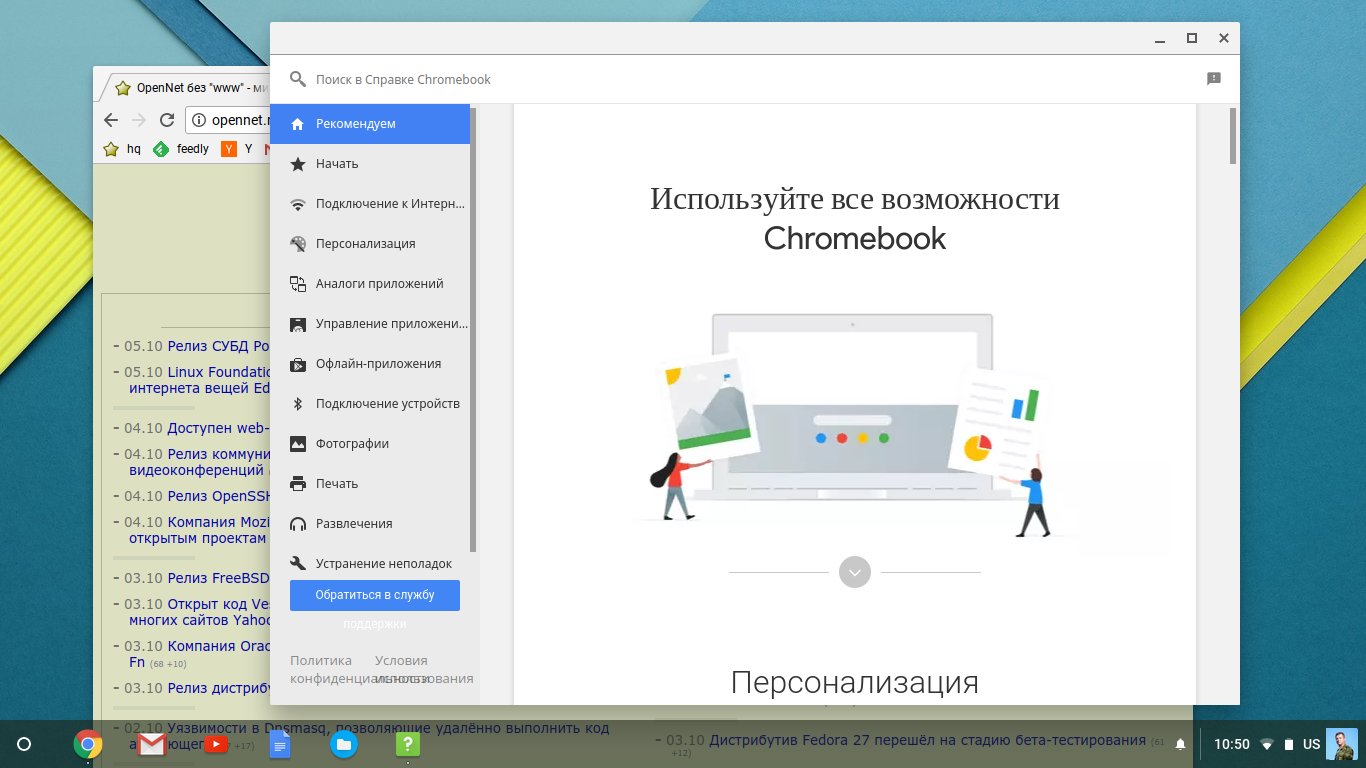Image resolution: width=1366 pixels, height=768 pixels.
Task: Click the feedback icon in the help header
Action: tap(1213, 79)
